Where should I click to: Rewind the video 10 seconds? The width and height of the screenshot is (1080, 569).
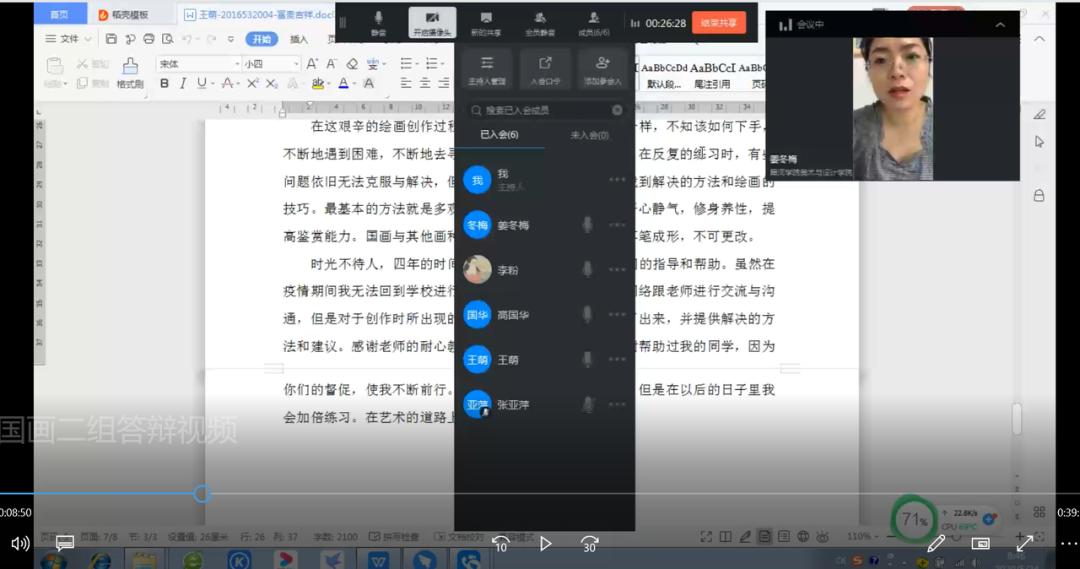[x=501, y=543]
